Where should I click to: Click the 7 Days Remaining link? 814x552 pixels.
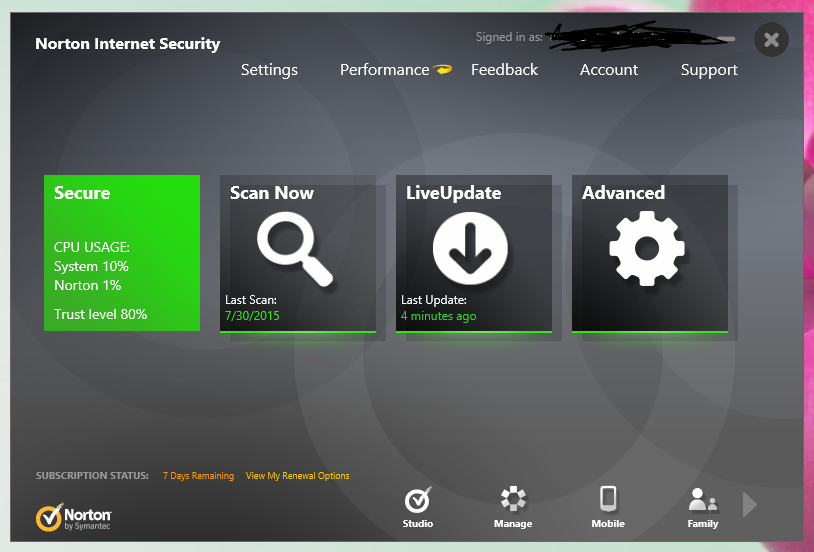point(198,476)
